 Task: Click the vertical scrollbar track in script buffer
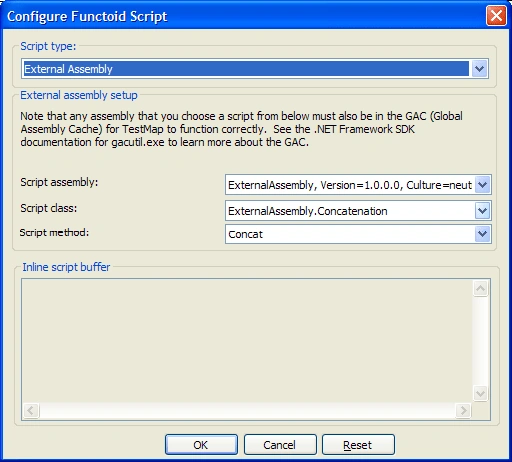pos(480,341)
